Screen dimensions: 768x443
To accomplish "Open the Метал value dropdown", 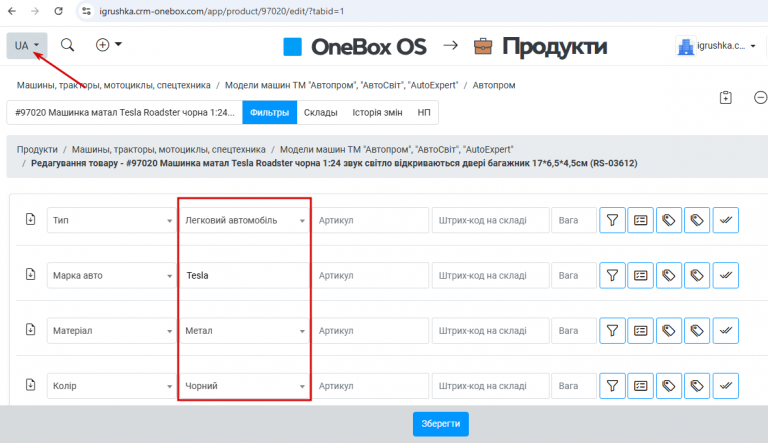I will coord(244,331).
